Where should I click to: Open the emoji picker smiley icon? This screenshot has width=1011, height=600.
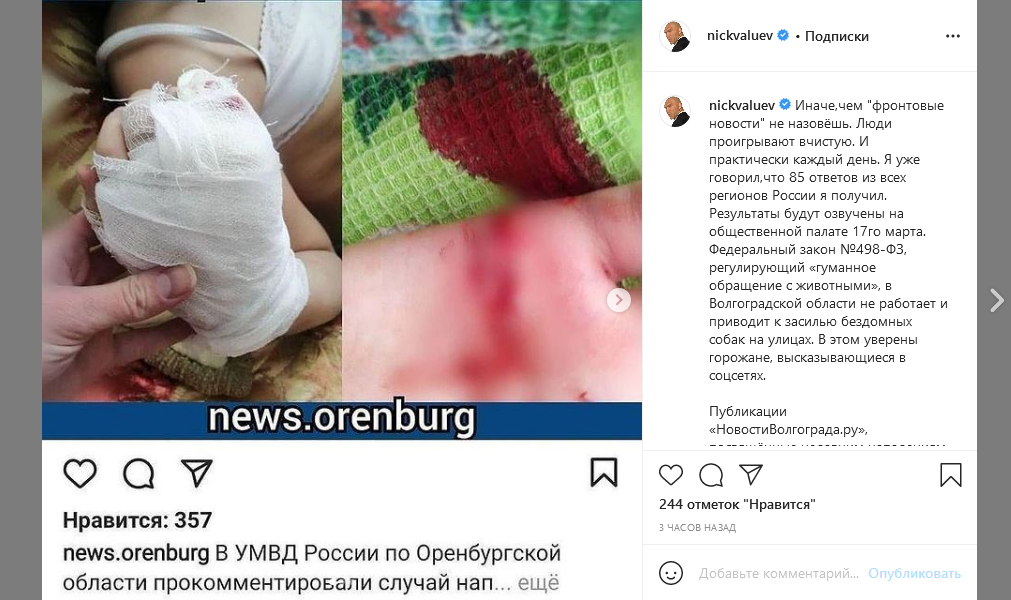(x=671, y=573)
